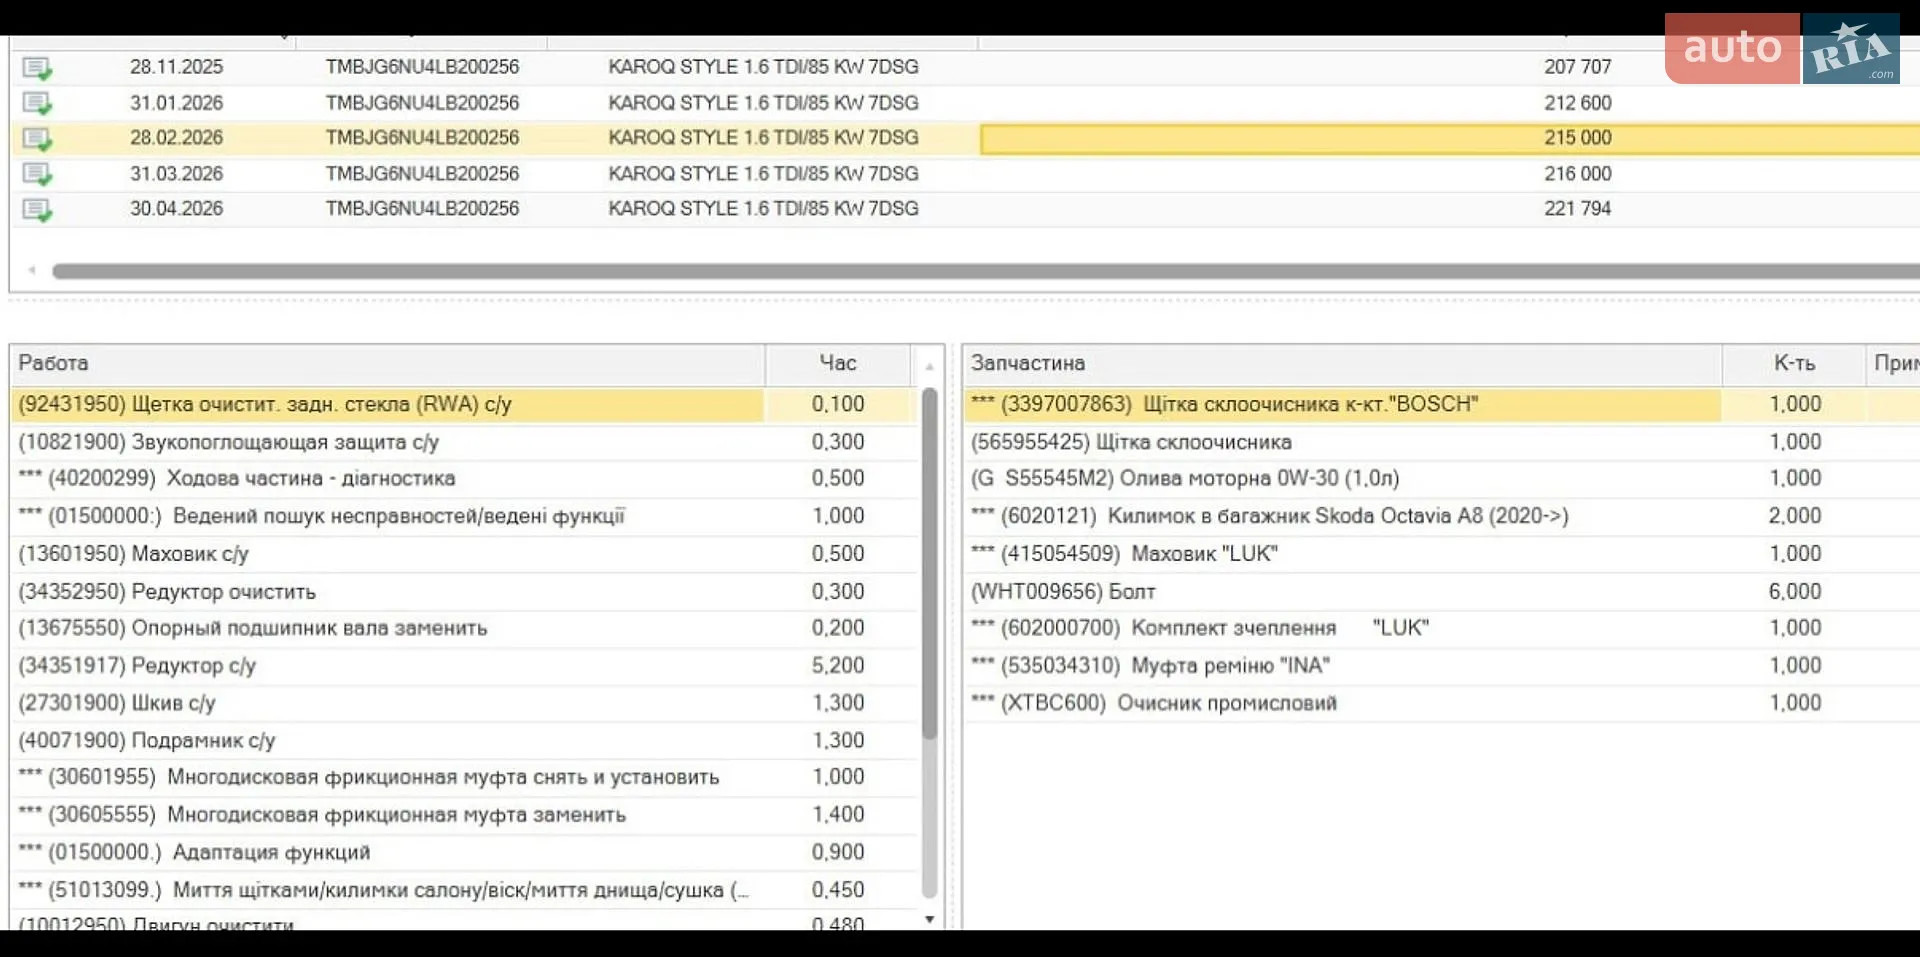Image resolution: width=1920 pixels, height=957 pixels.
Task: Select work row Редуктор очистить
Action: click(x=465, y=592)
